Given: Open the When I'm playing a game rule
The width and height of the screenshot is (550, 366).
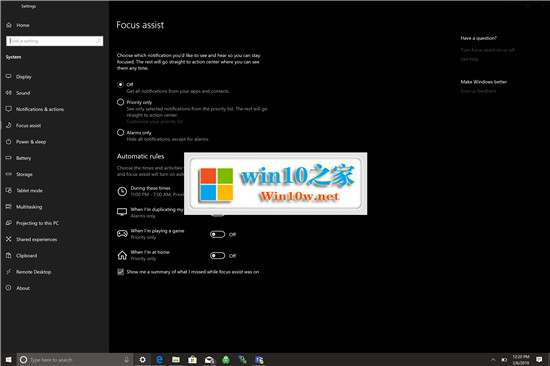Looking at the screenshot, I should 151,234.
